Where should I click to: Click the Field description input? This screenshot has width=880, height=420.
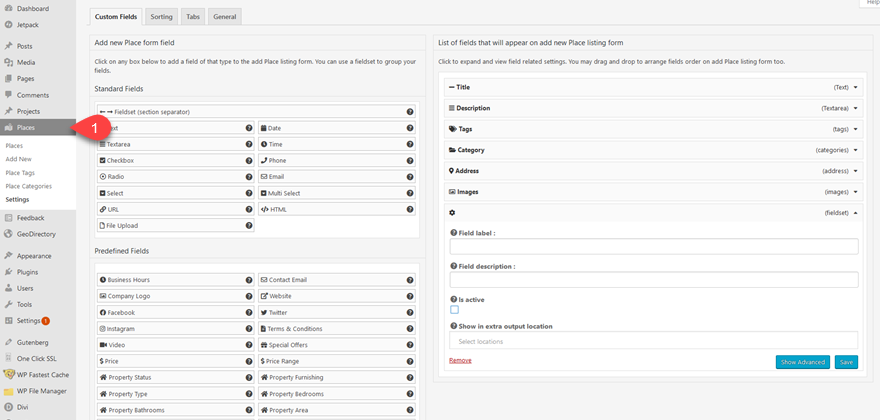[x=654, y=280]
